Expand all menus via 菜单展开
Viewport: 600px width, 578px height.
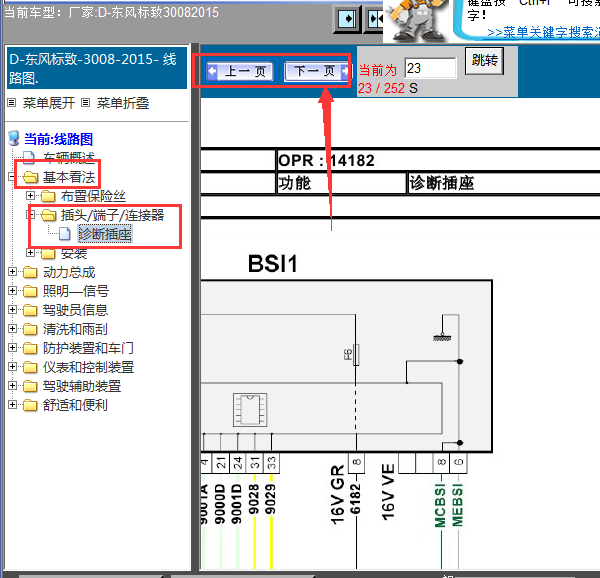tap(48, 103)
